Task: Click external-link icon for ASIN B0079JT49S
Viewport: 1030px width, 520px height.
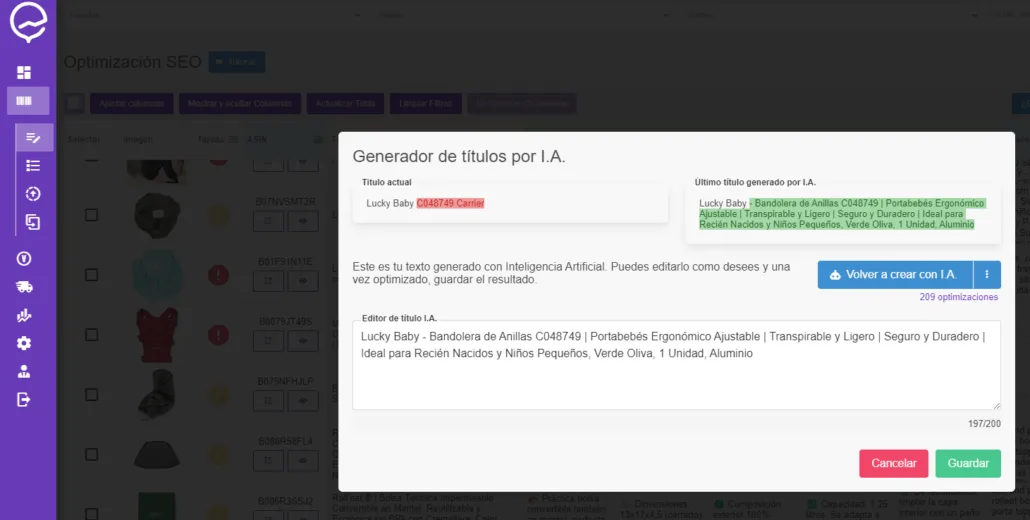Action: pos(268,341)
